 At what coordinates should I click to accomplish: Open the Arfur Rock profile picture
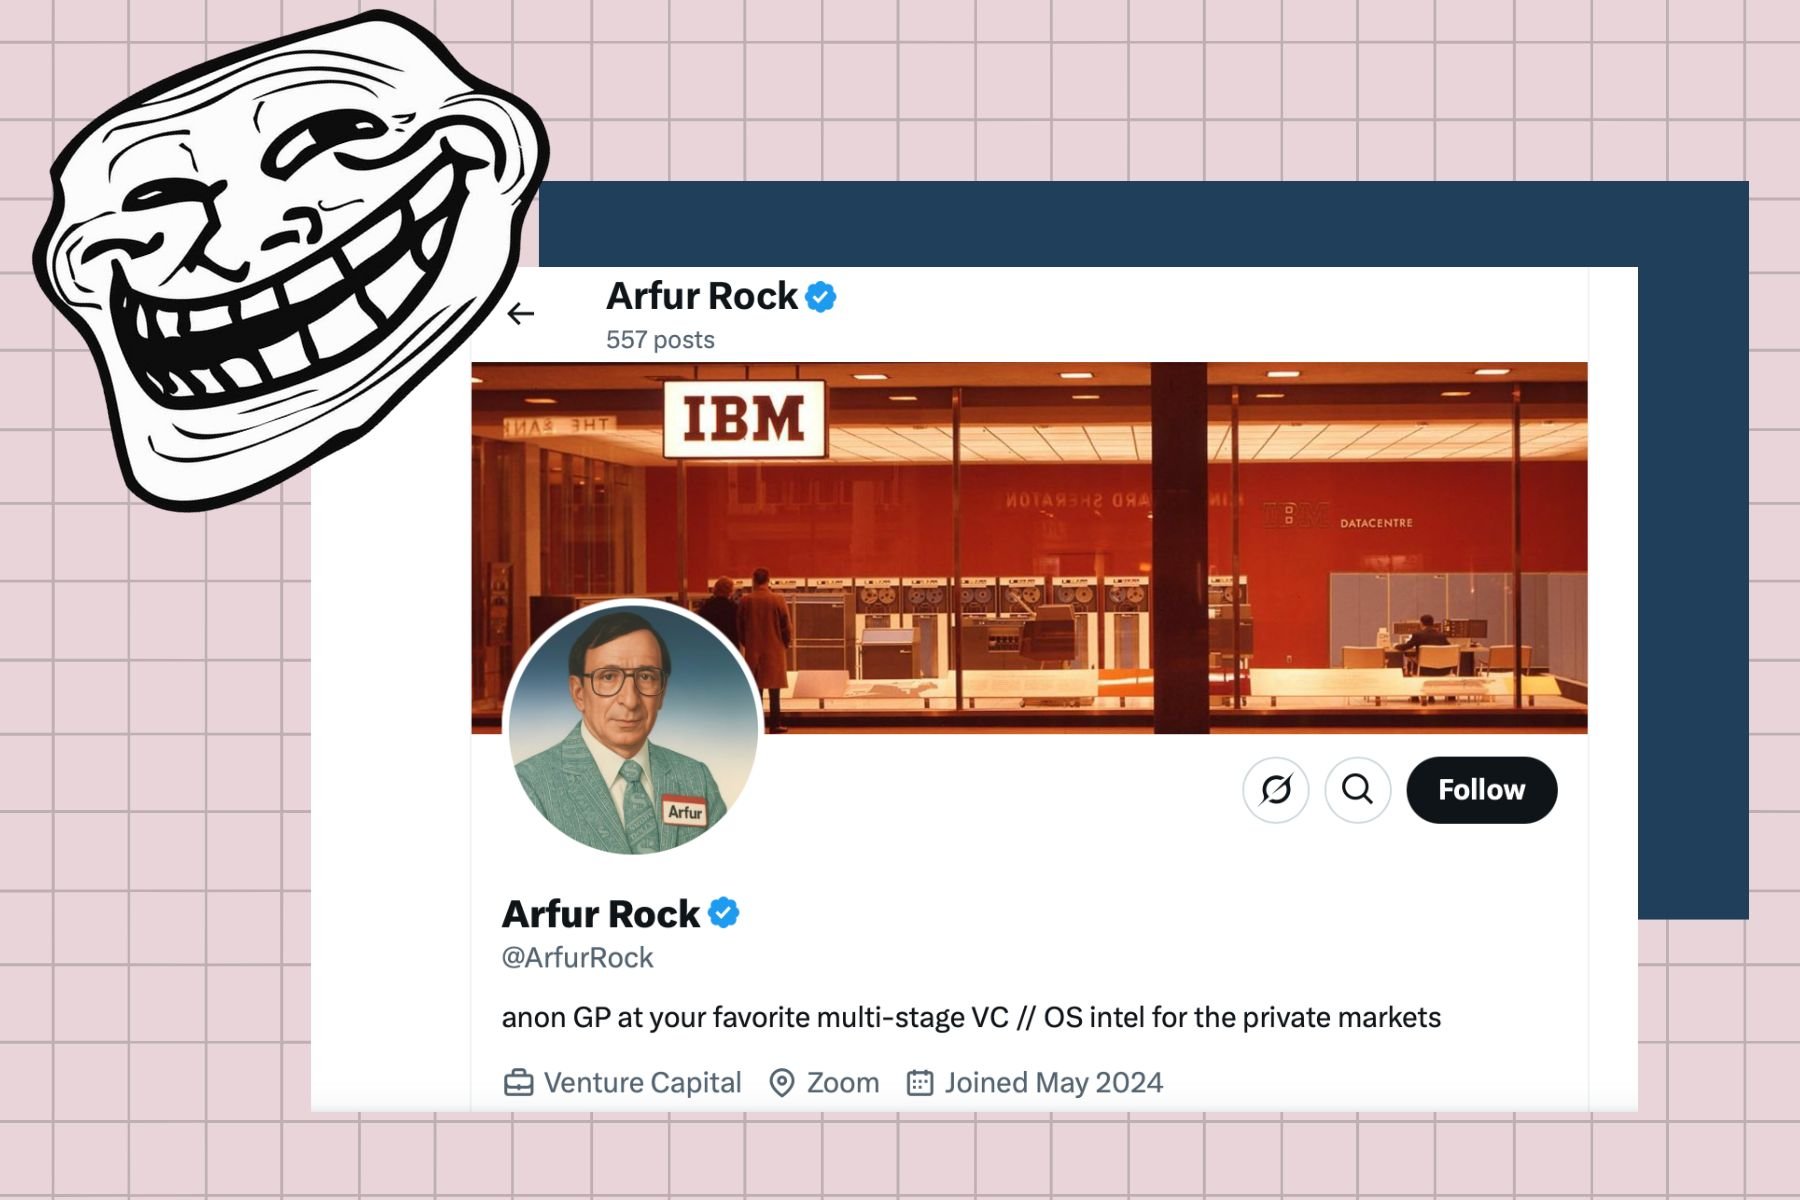coord(633,727)
